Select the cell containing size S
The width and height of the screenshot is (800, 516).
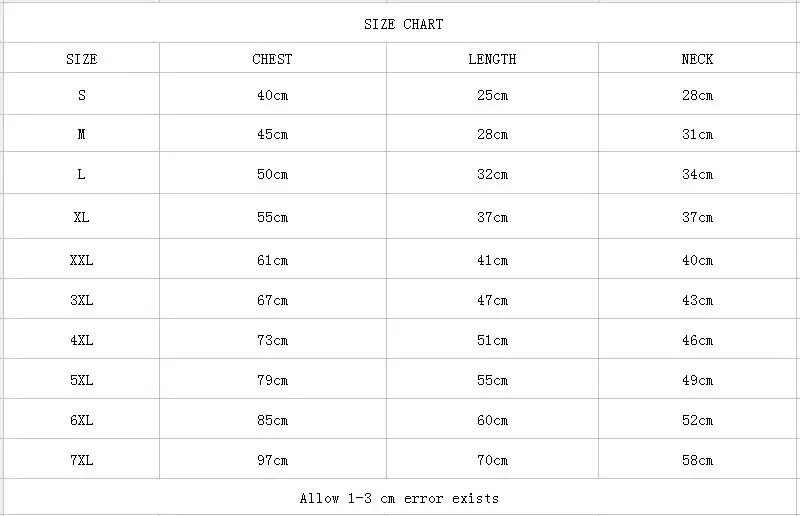point(82,94)
